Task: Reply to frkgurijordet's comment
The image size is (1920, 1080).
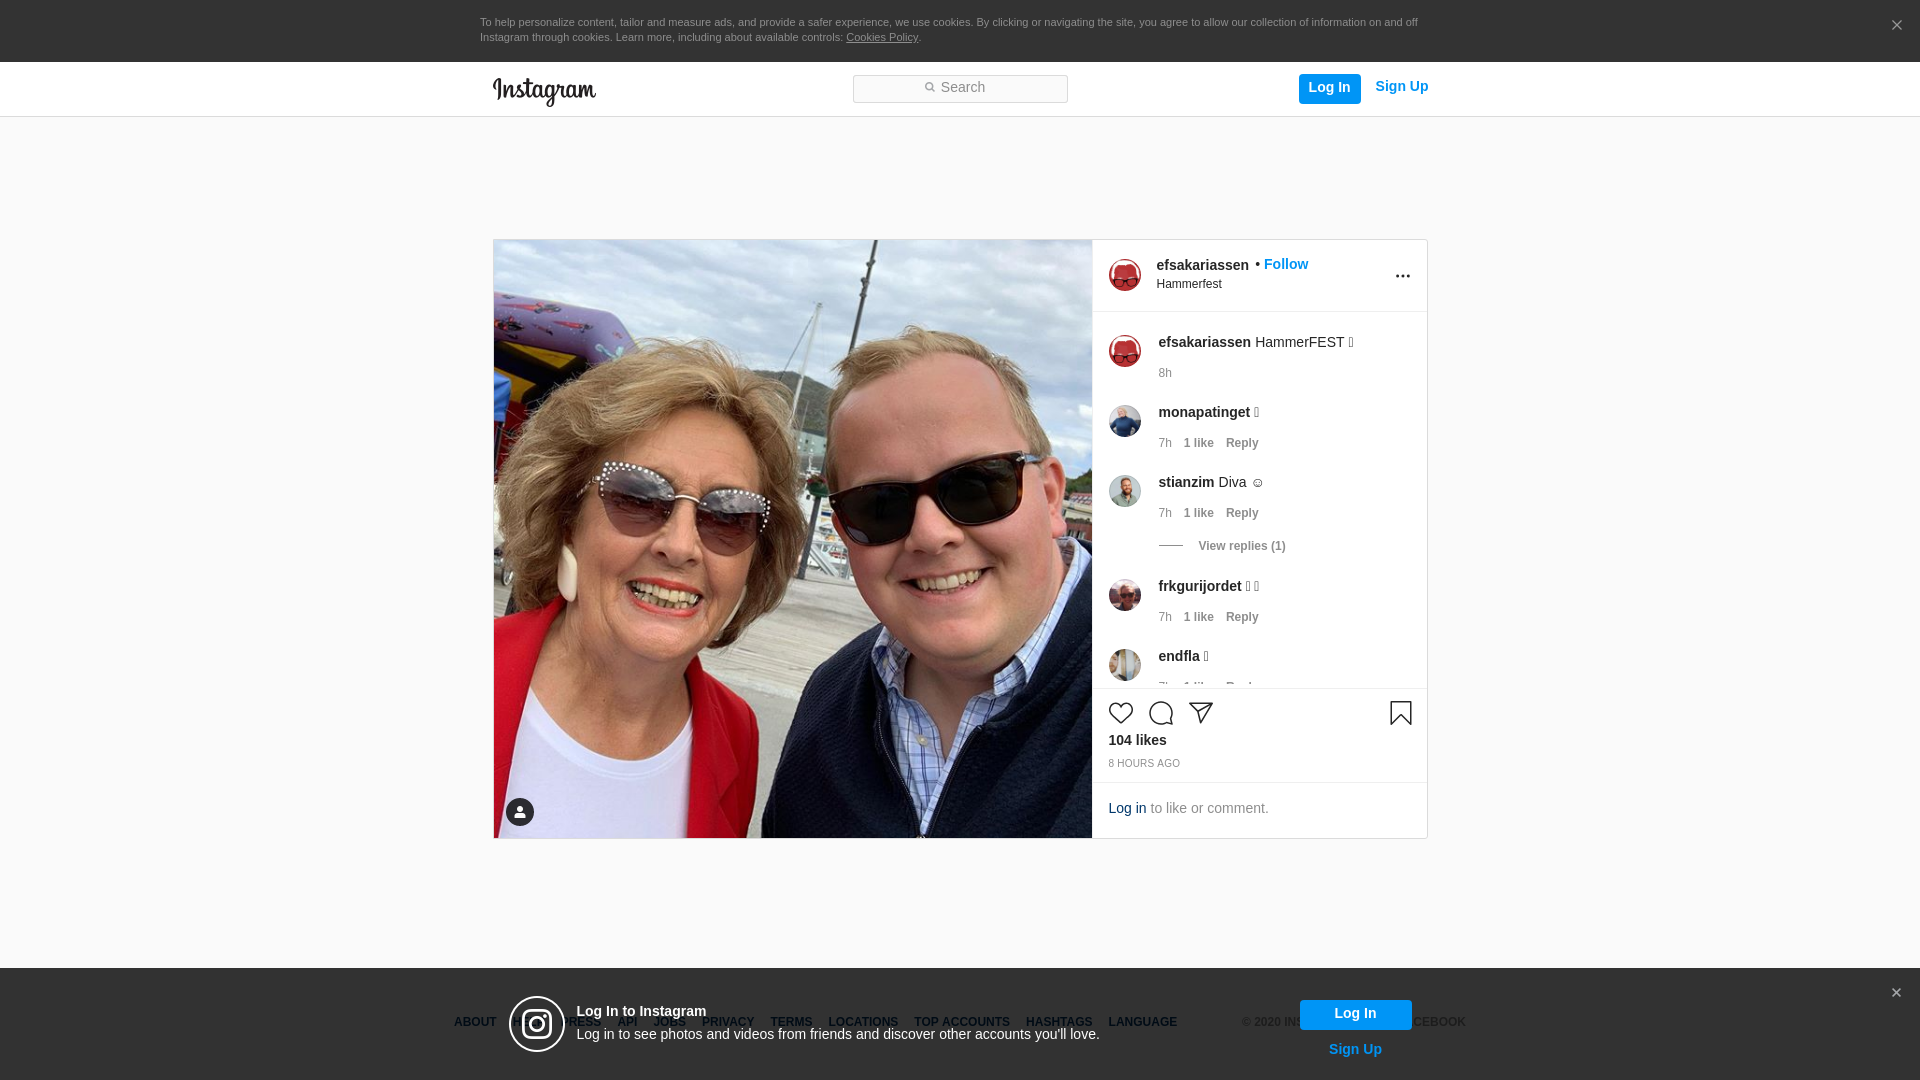Action: coord(1241,617)
